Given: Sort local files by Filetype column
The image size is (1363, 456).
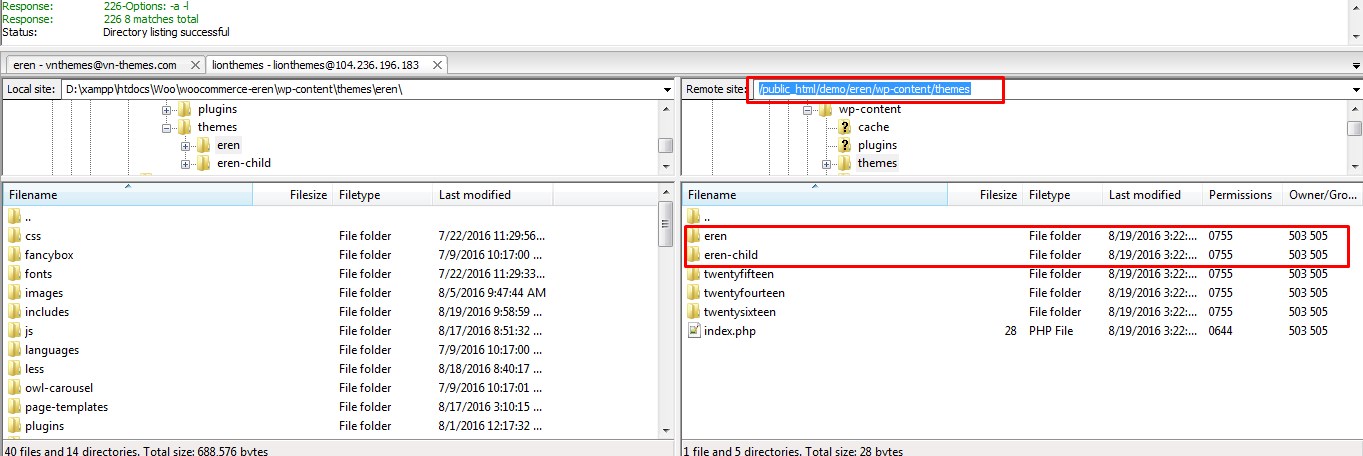Looking at the screenshot, I should click(x=382, y=195).
